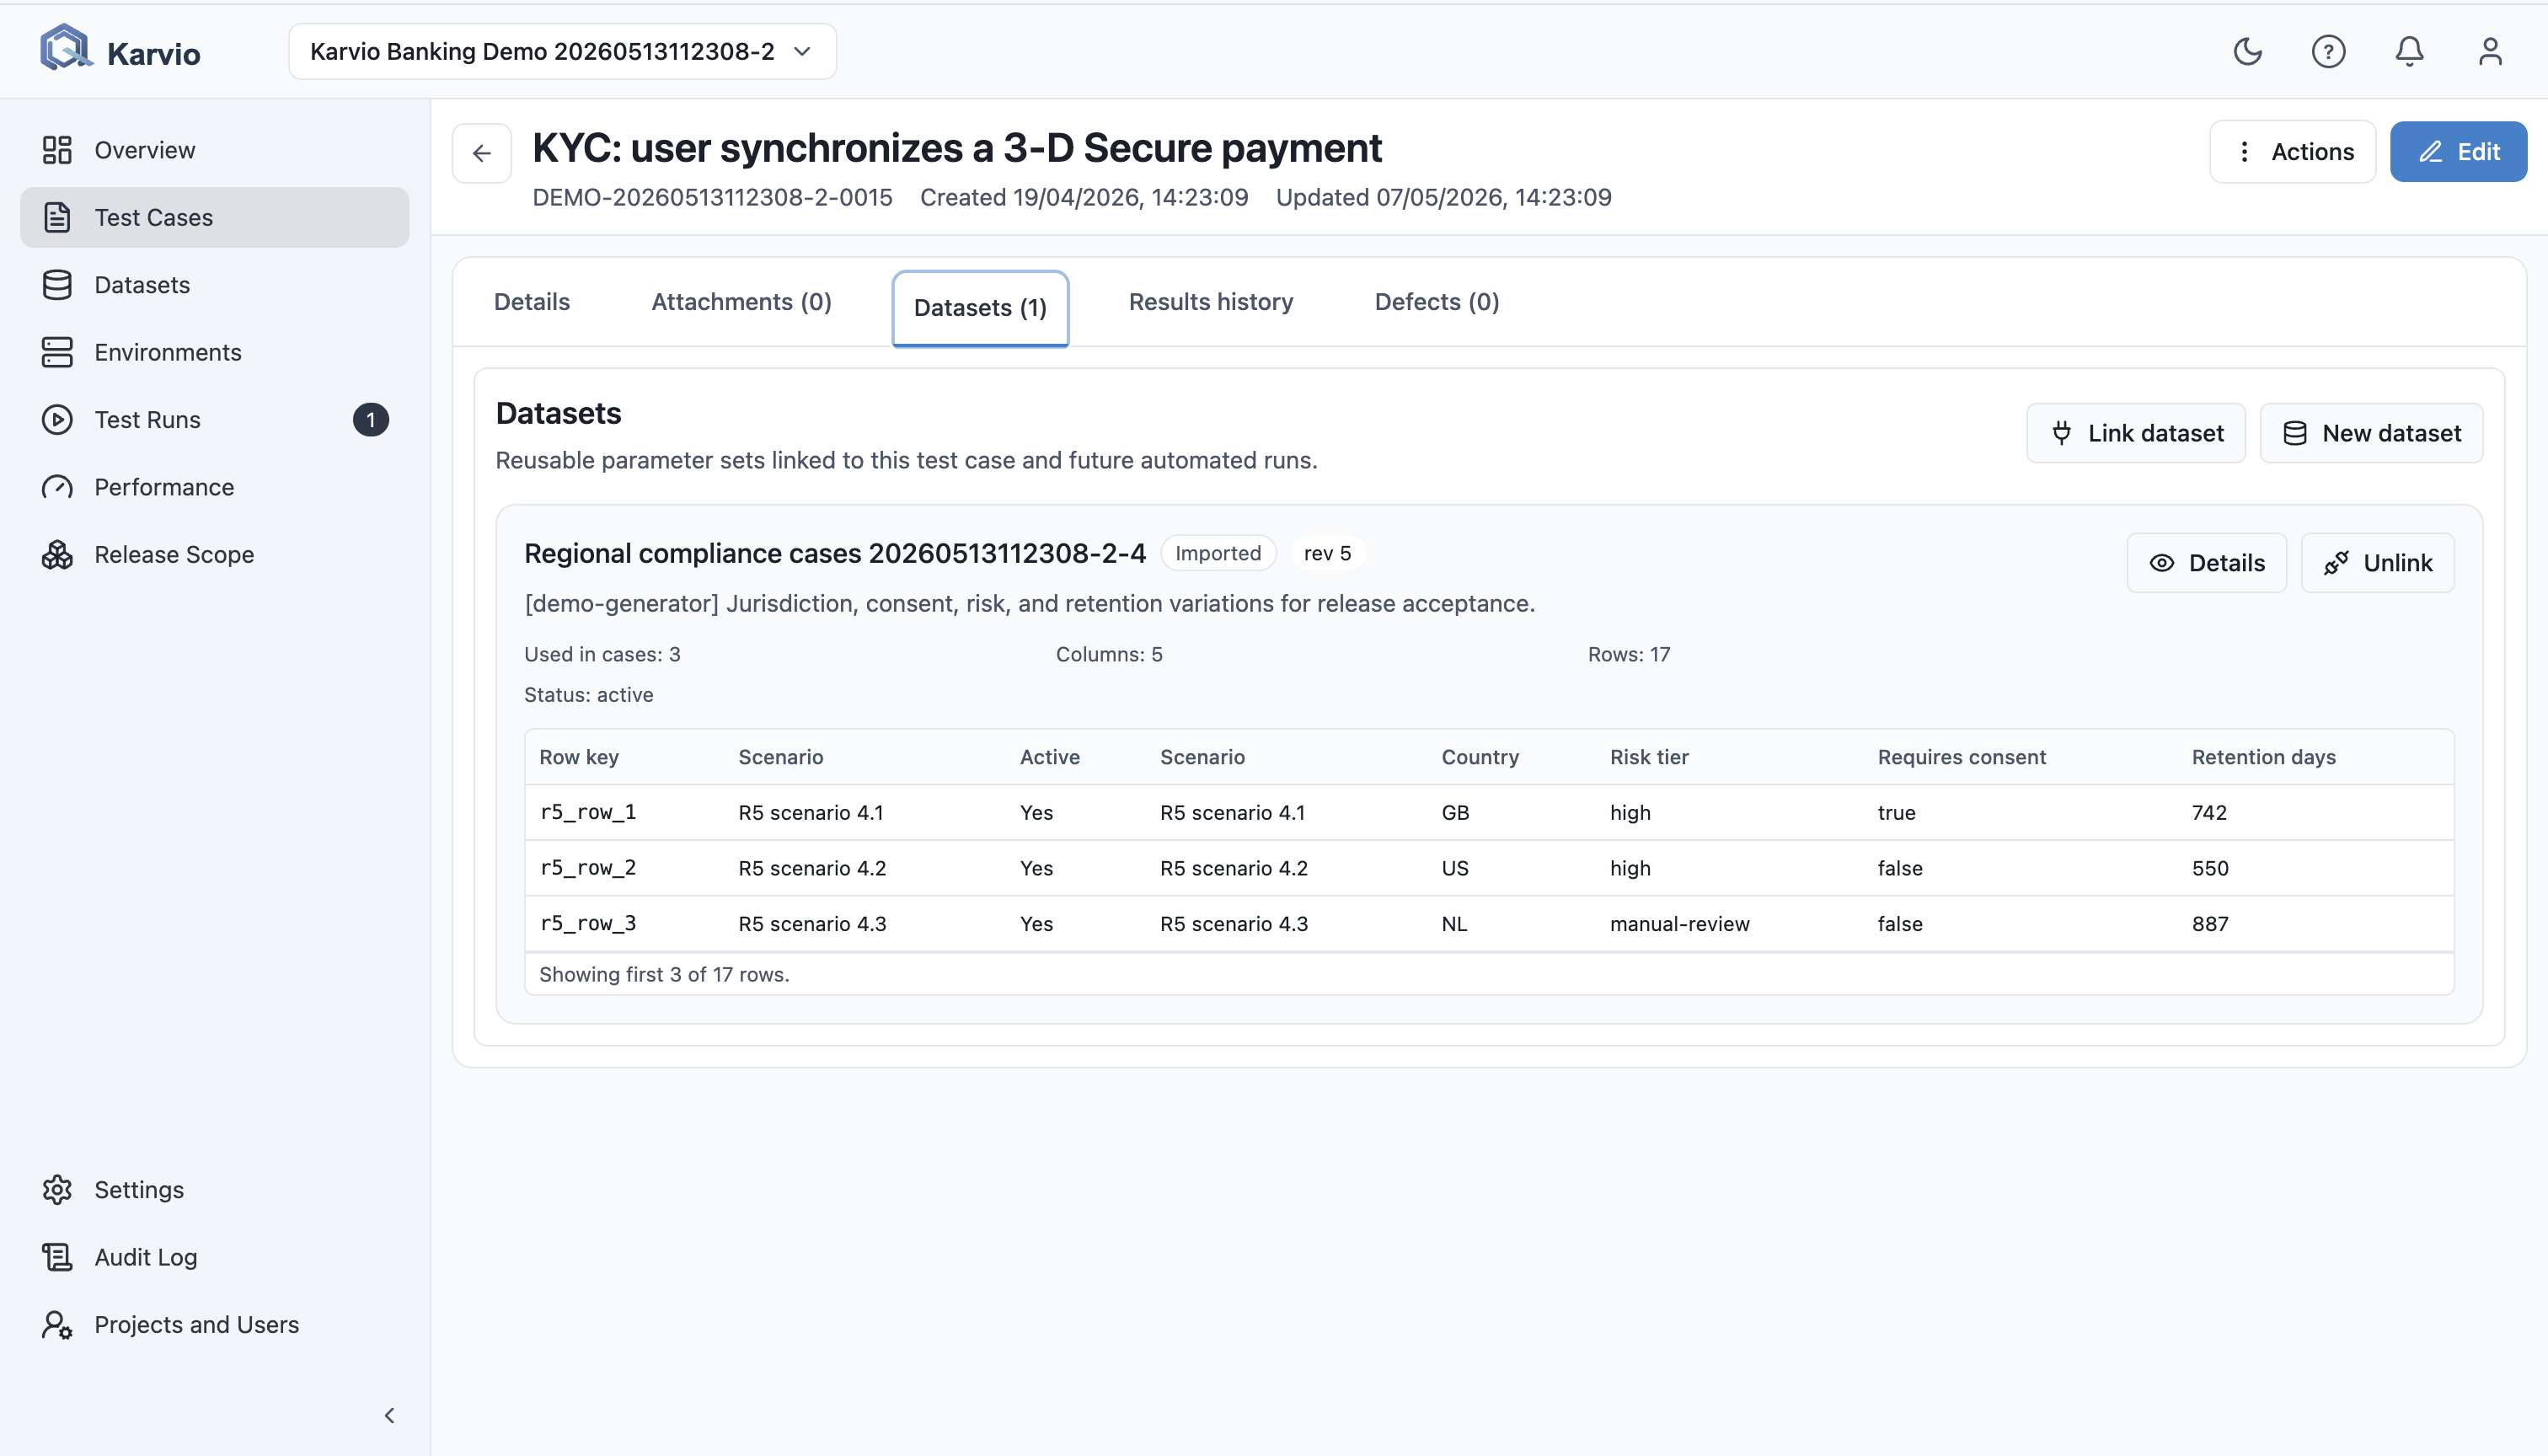
Task: Open Release Scope in the sidebar
Action: [x=214, y=554]
